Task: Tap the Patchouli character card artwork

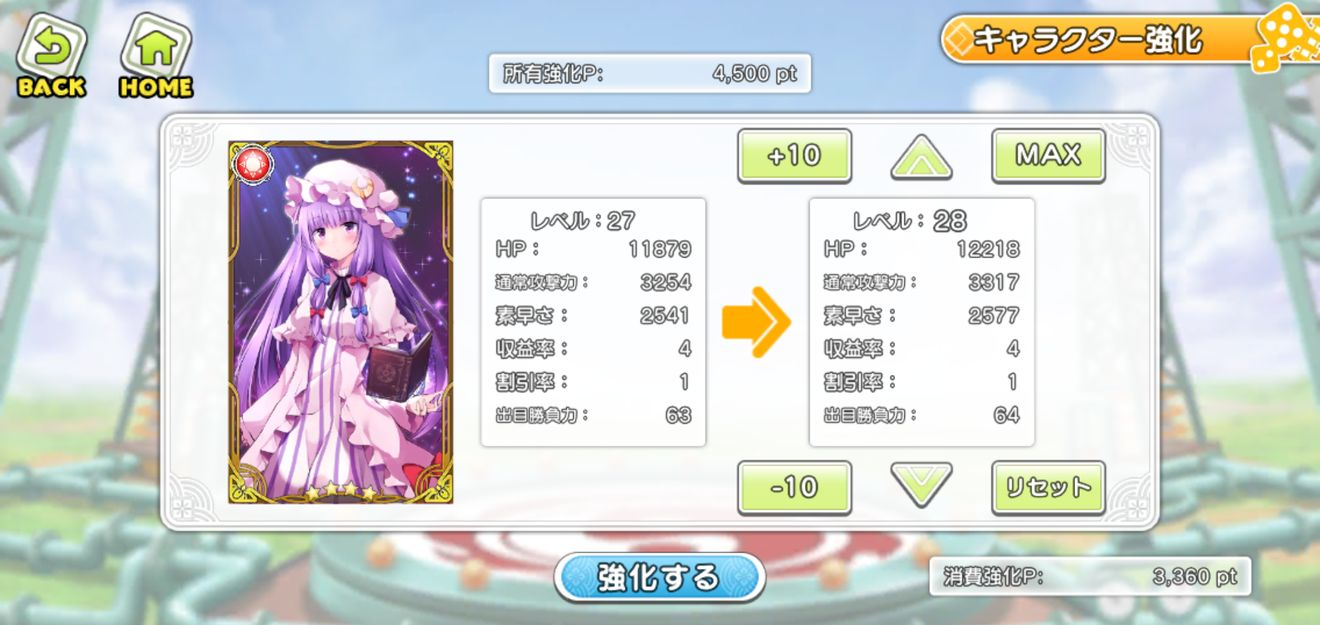Action: pyautogui.click(x=340, y=322)
